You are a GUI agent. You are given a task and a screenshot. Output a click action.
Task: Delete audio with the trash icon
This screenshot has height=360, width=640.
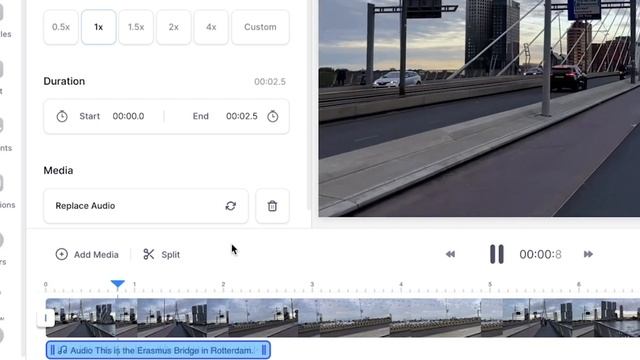[272, 206]
